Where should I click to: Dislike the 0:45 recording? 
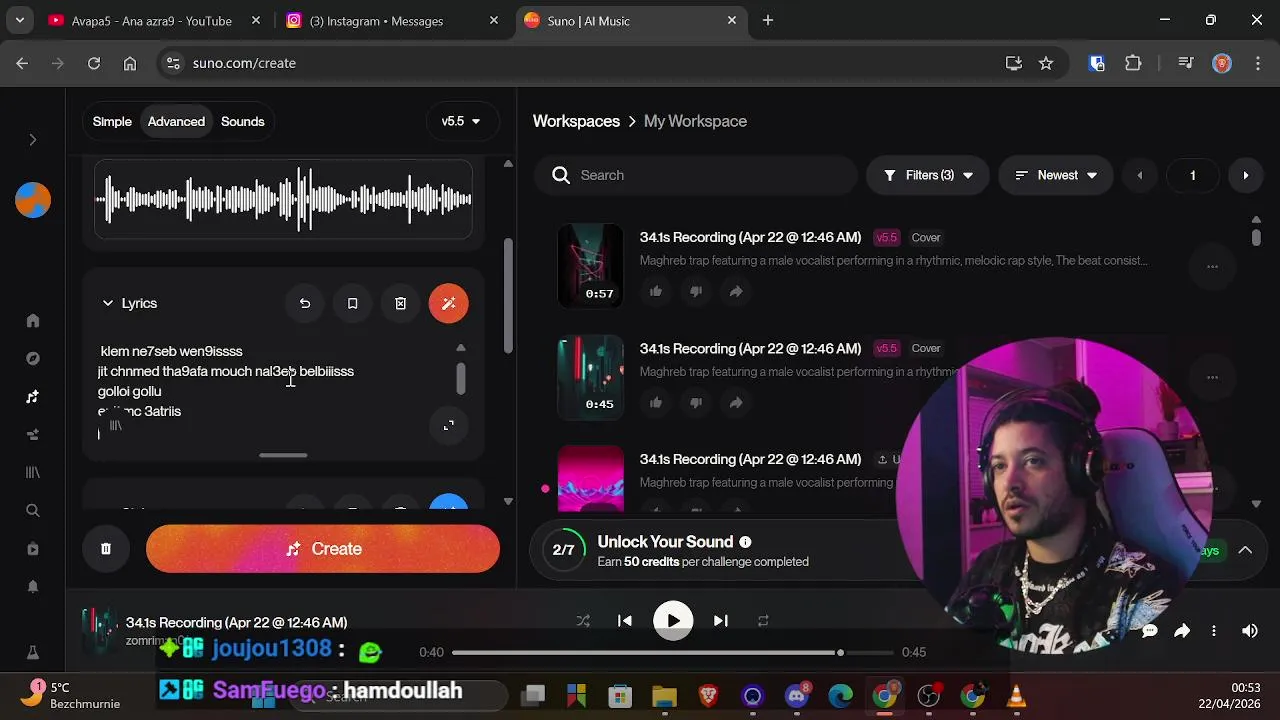click(x=696, y=402)
